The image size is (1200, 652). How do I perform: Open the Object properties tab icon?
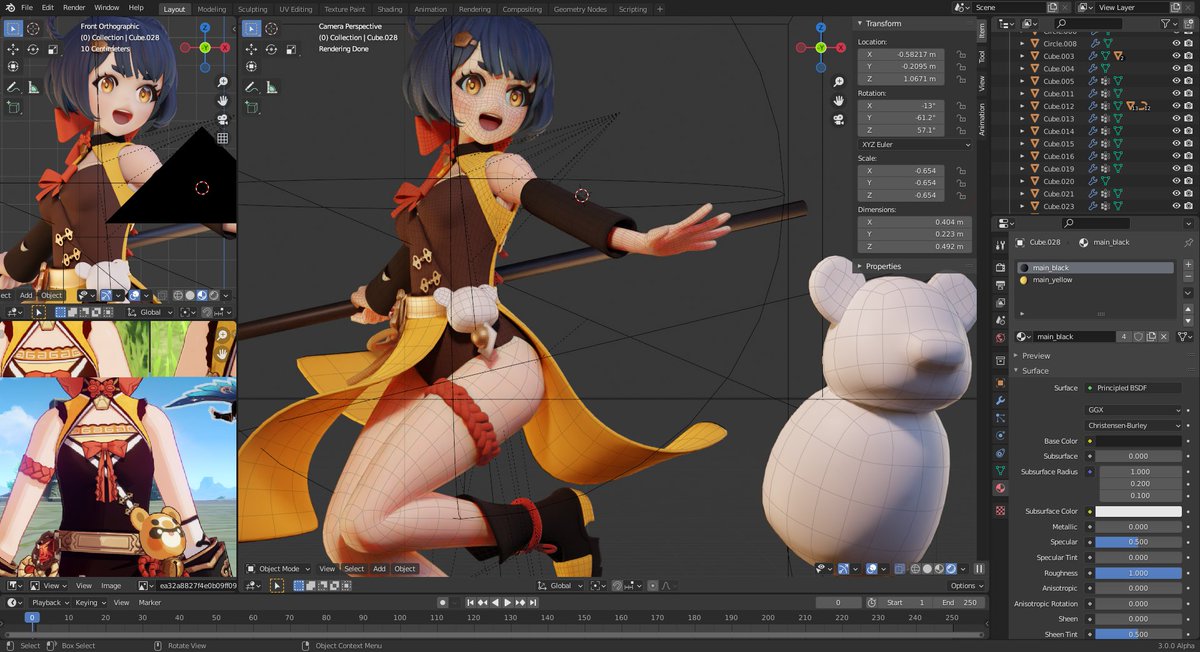point(1000,382)
